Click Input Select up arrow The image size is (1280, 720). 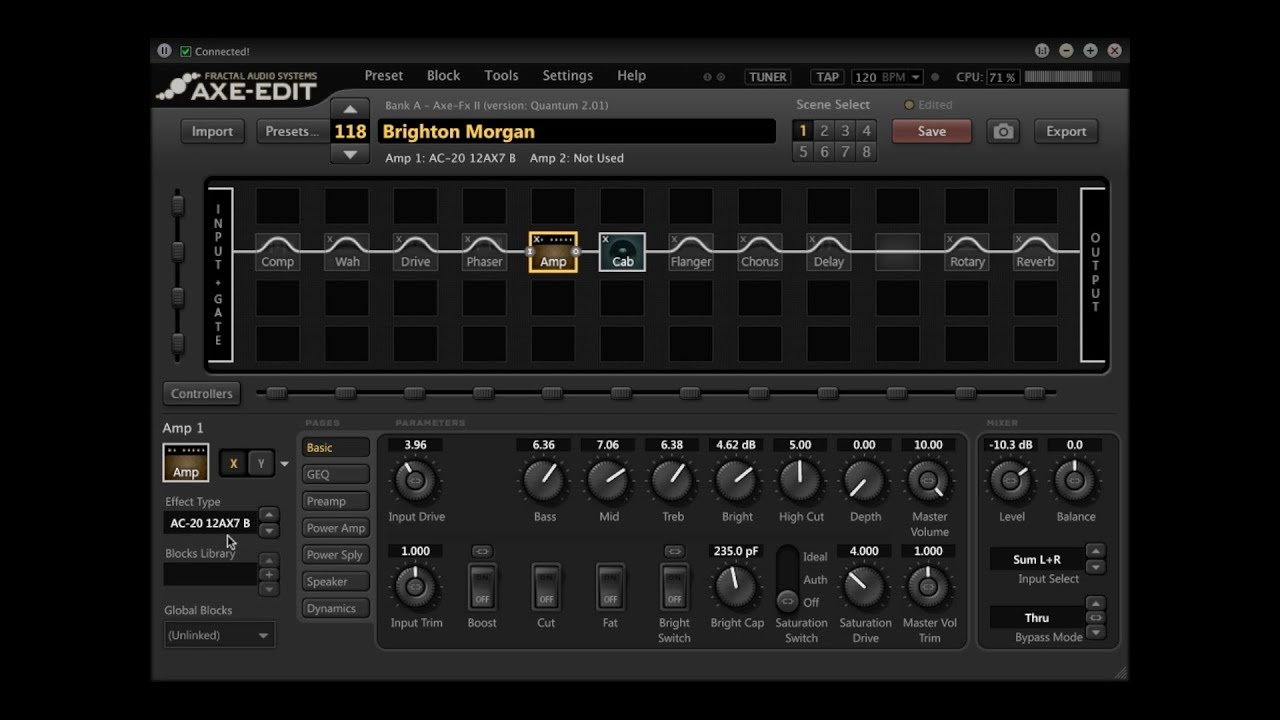(1095, 551)
